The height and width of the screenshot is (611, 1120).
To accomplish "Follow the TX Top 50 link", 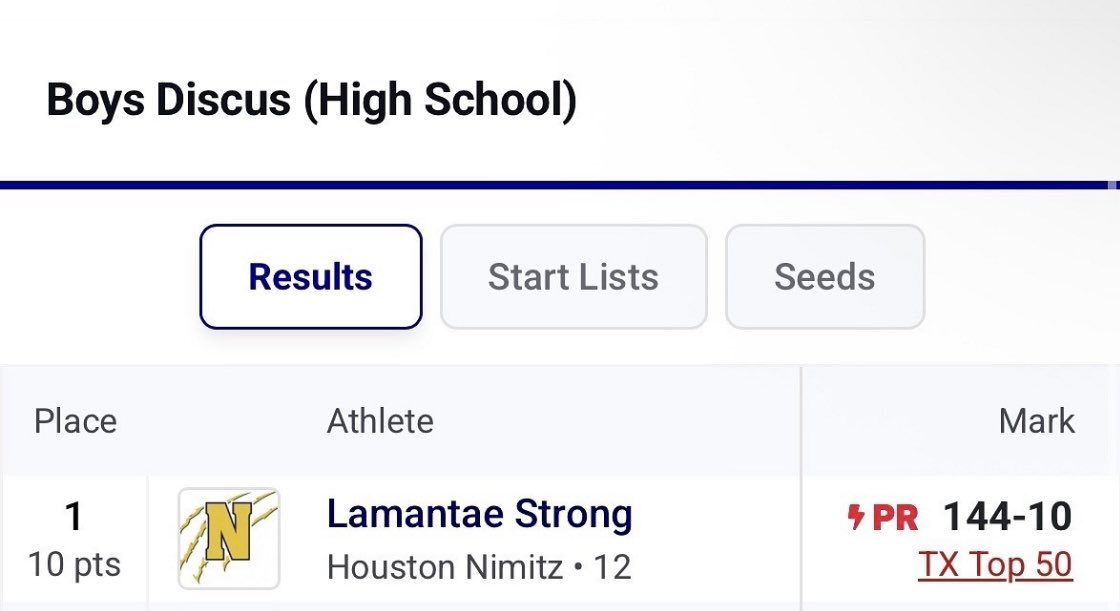I will [995, 565].
